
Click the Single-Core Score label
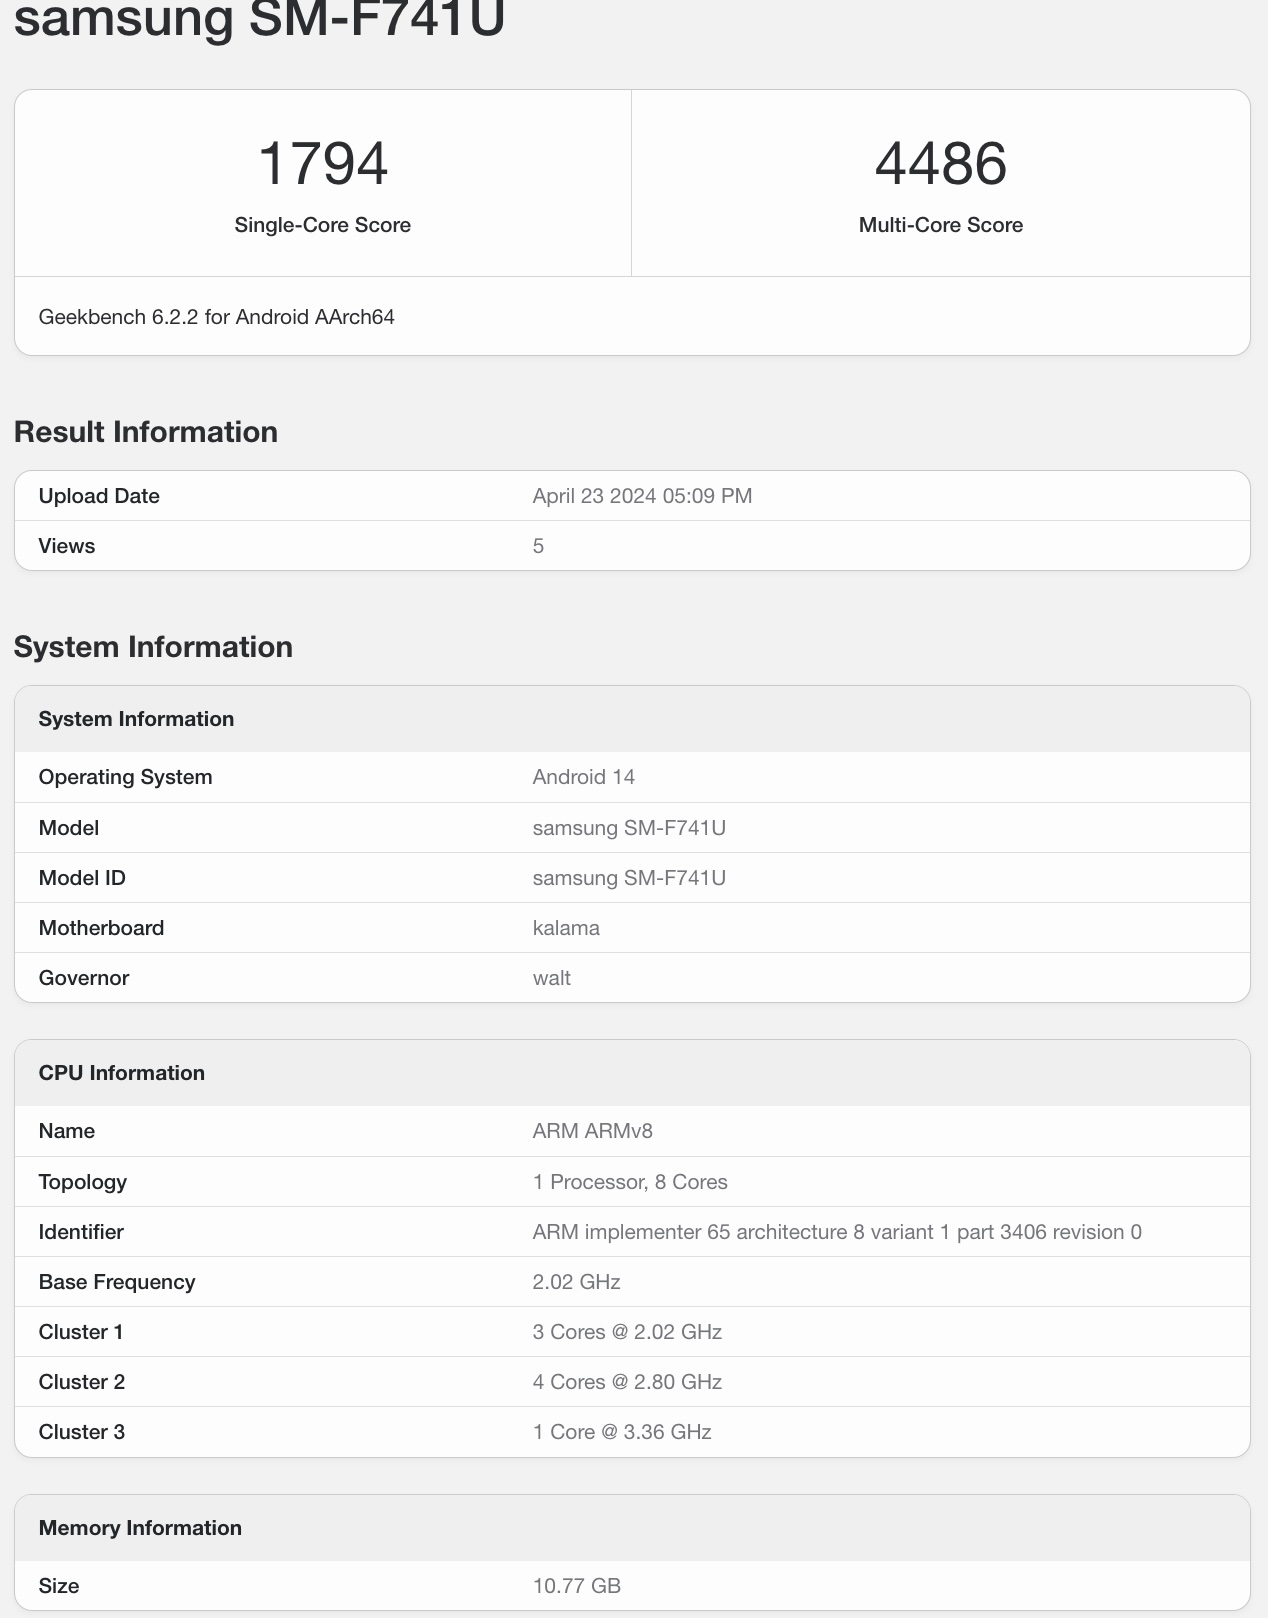322,225
